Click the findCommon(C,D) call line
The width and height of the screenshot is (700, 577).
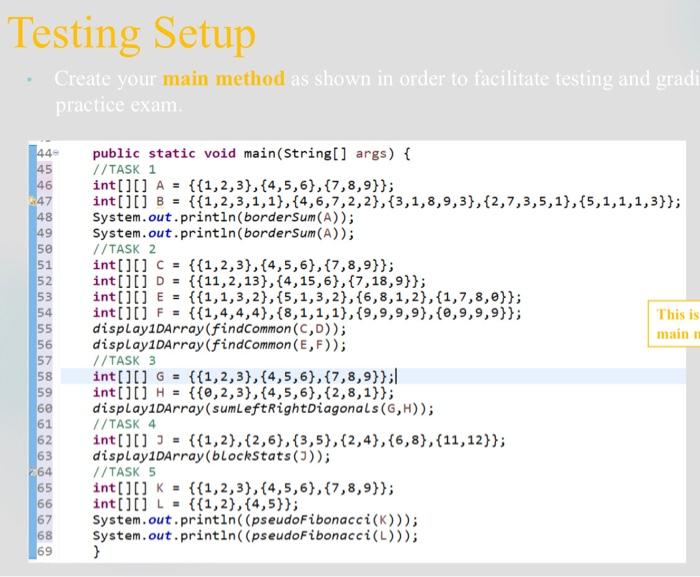[x=219, y=329]
